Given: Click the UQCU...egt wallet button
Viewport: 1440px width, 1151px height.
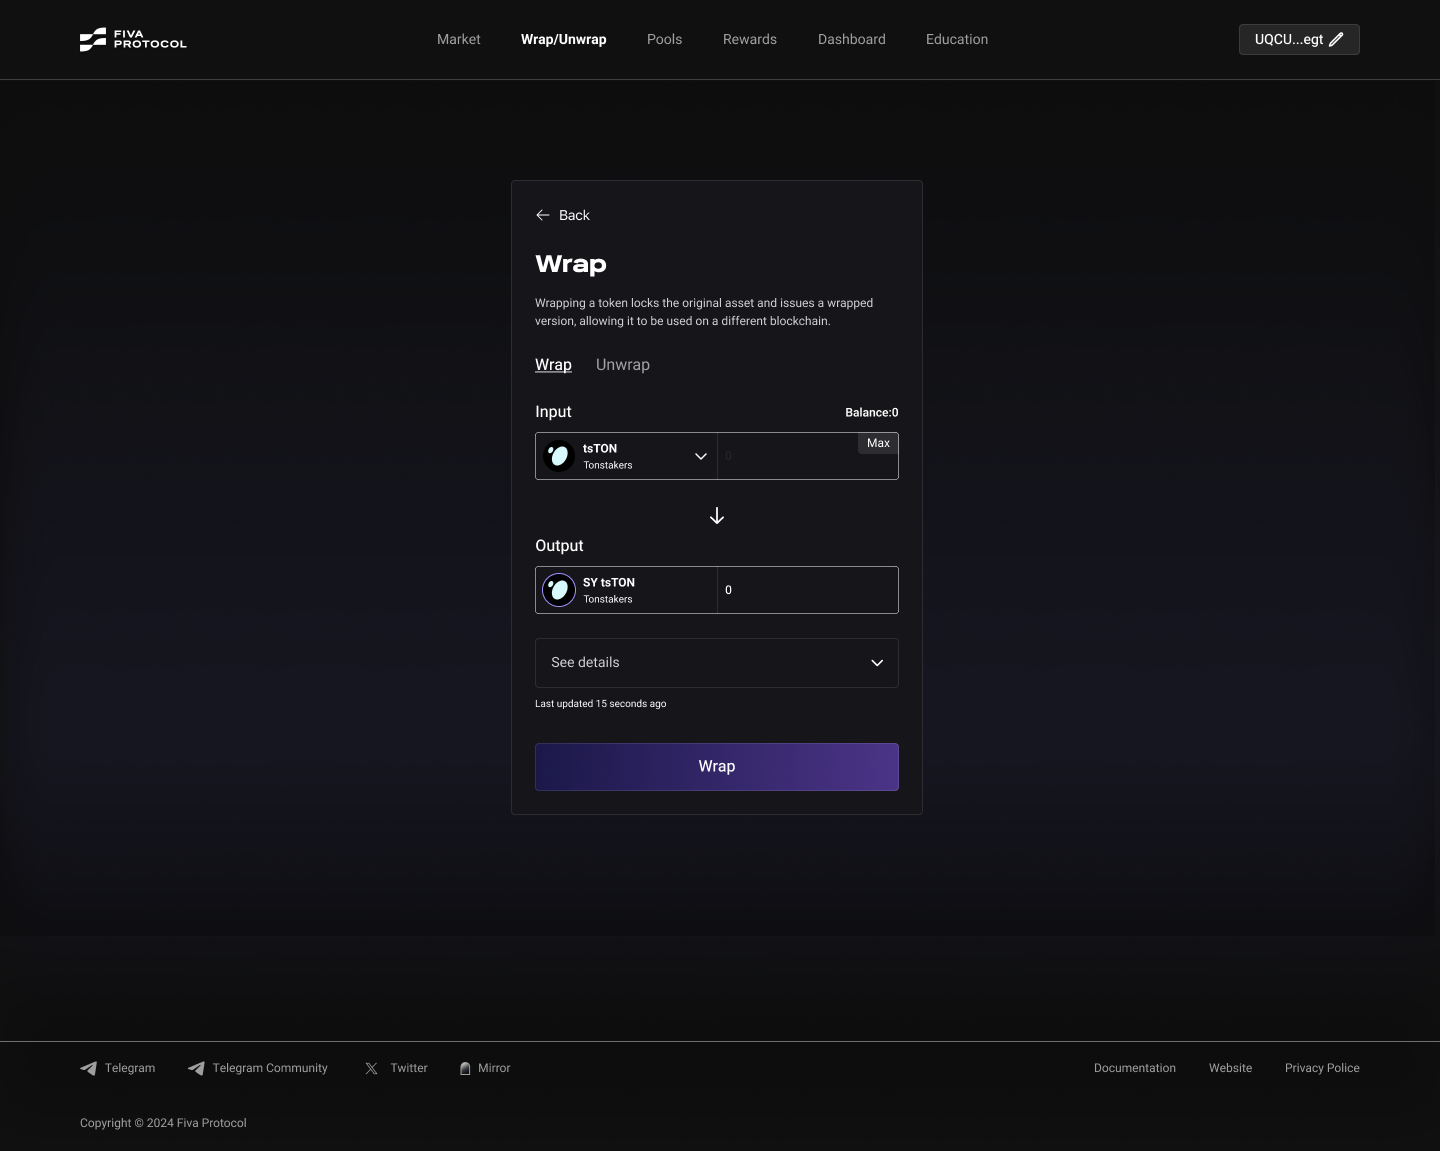Looking at the screenshot, I should coord(1292,39).
